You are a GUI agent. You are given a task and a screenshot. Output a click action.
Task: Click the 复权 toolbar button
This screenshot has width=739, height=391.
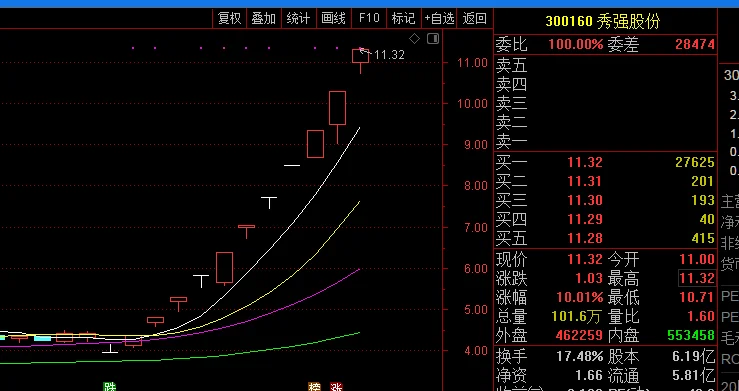click(x=230, y=18)
